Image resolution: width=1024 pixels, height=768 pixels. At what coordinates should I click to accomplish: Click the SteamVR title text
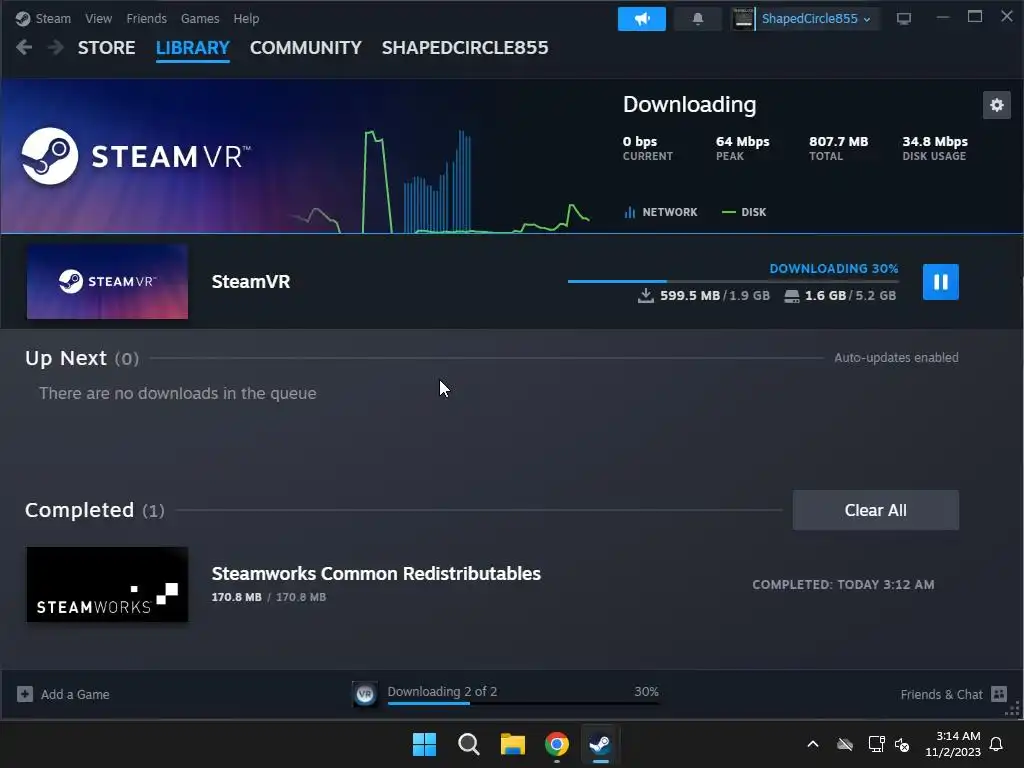pyautogui.click(x=251, y=281)
